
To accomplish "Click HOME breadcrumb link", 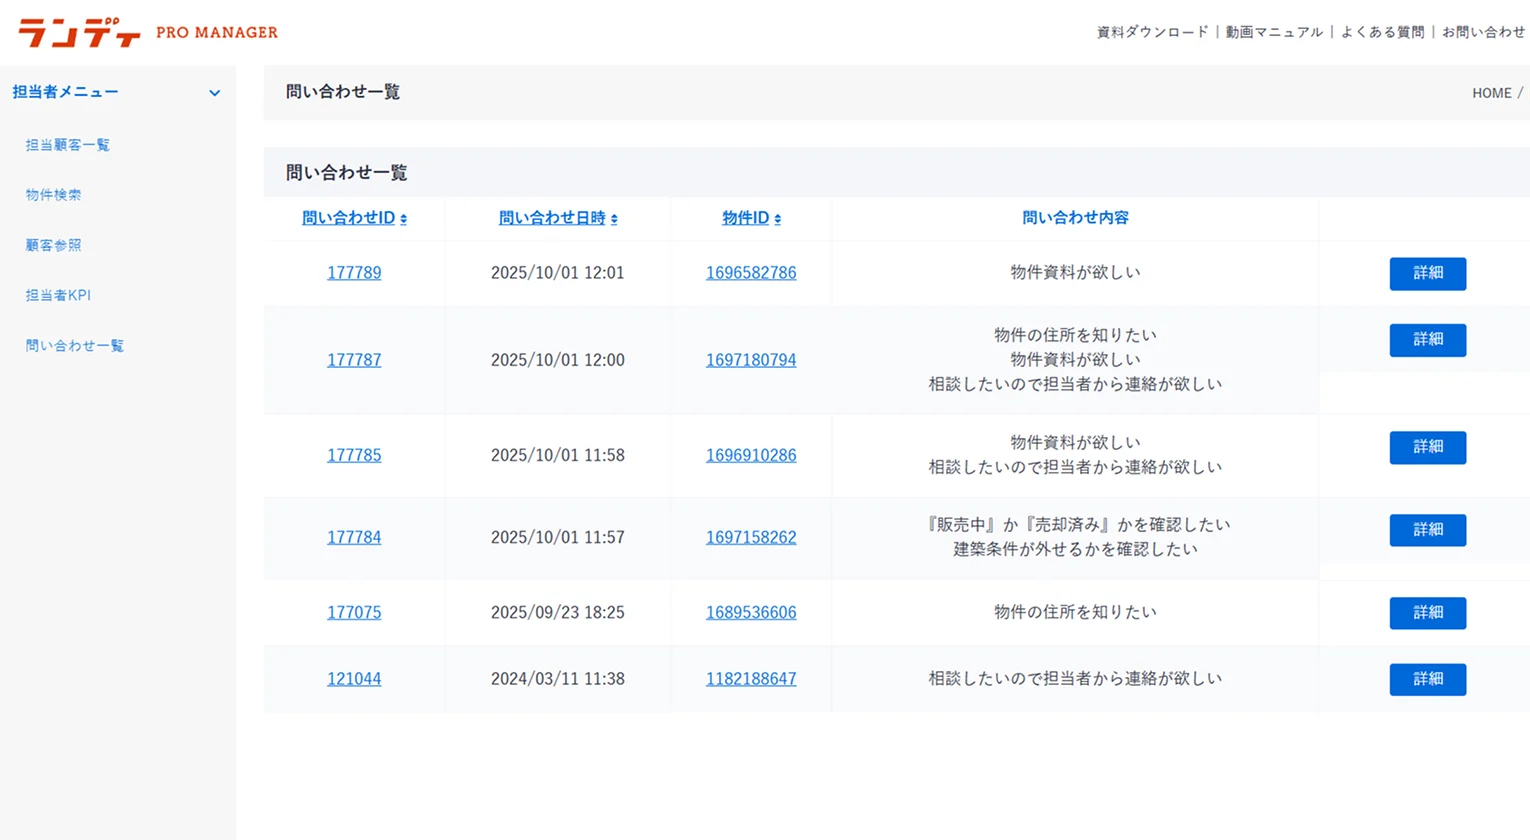I will [x=1491, y=93].
